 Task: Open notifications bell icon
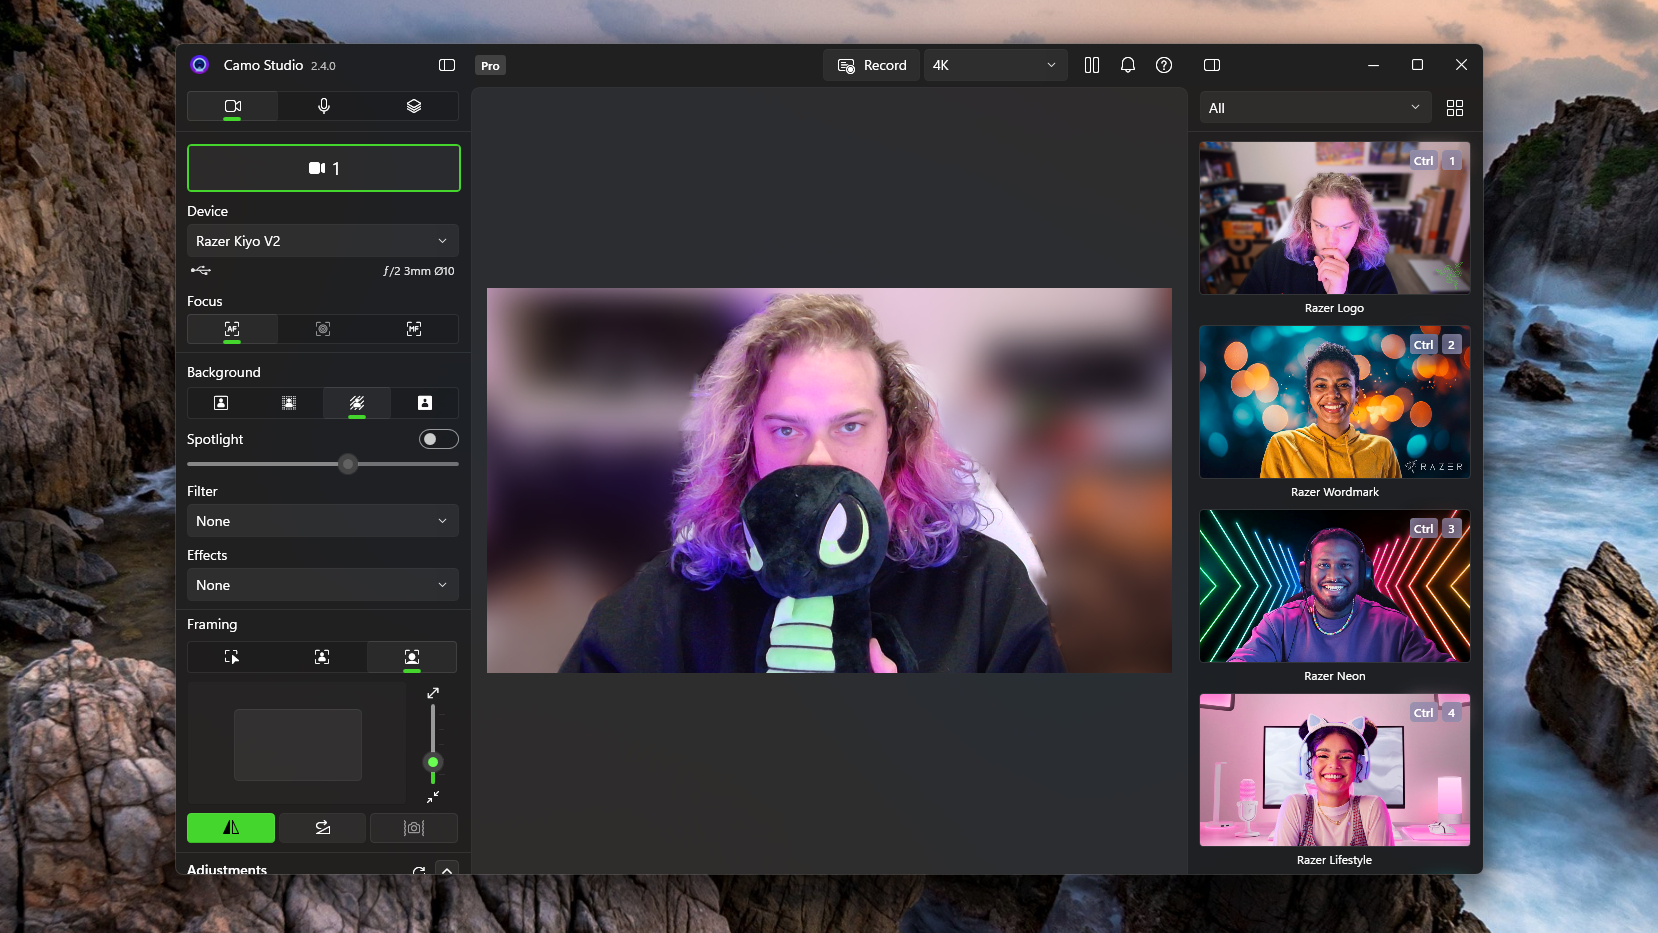1127,65
